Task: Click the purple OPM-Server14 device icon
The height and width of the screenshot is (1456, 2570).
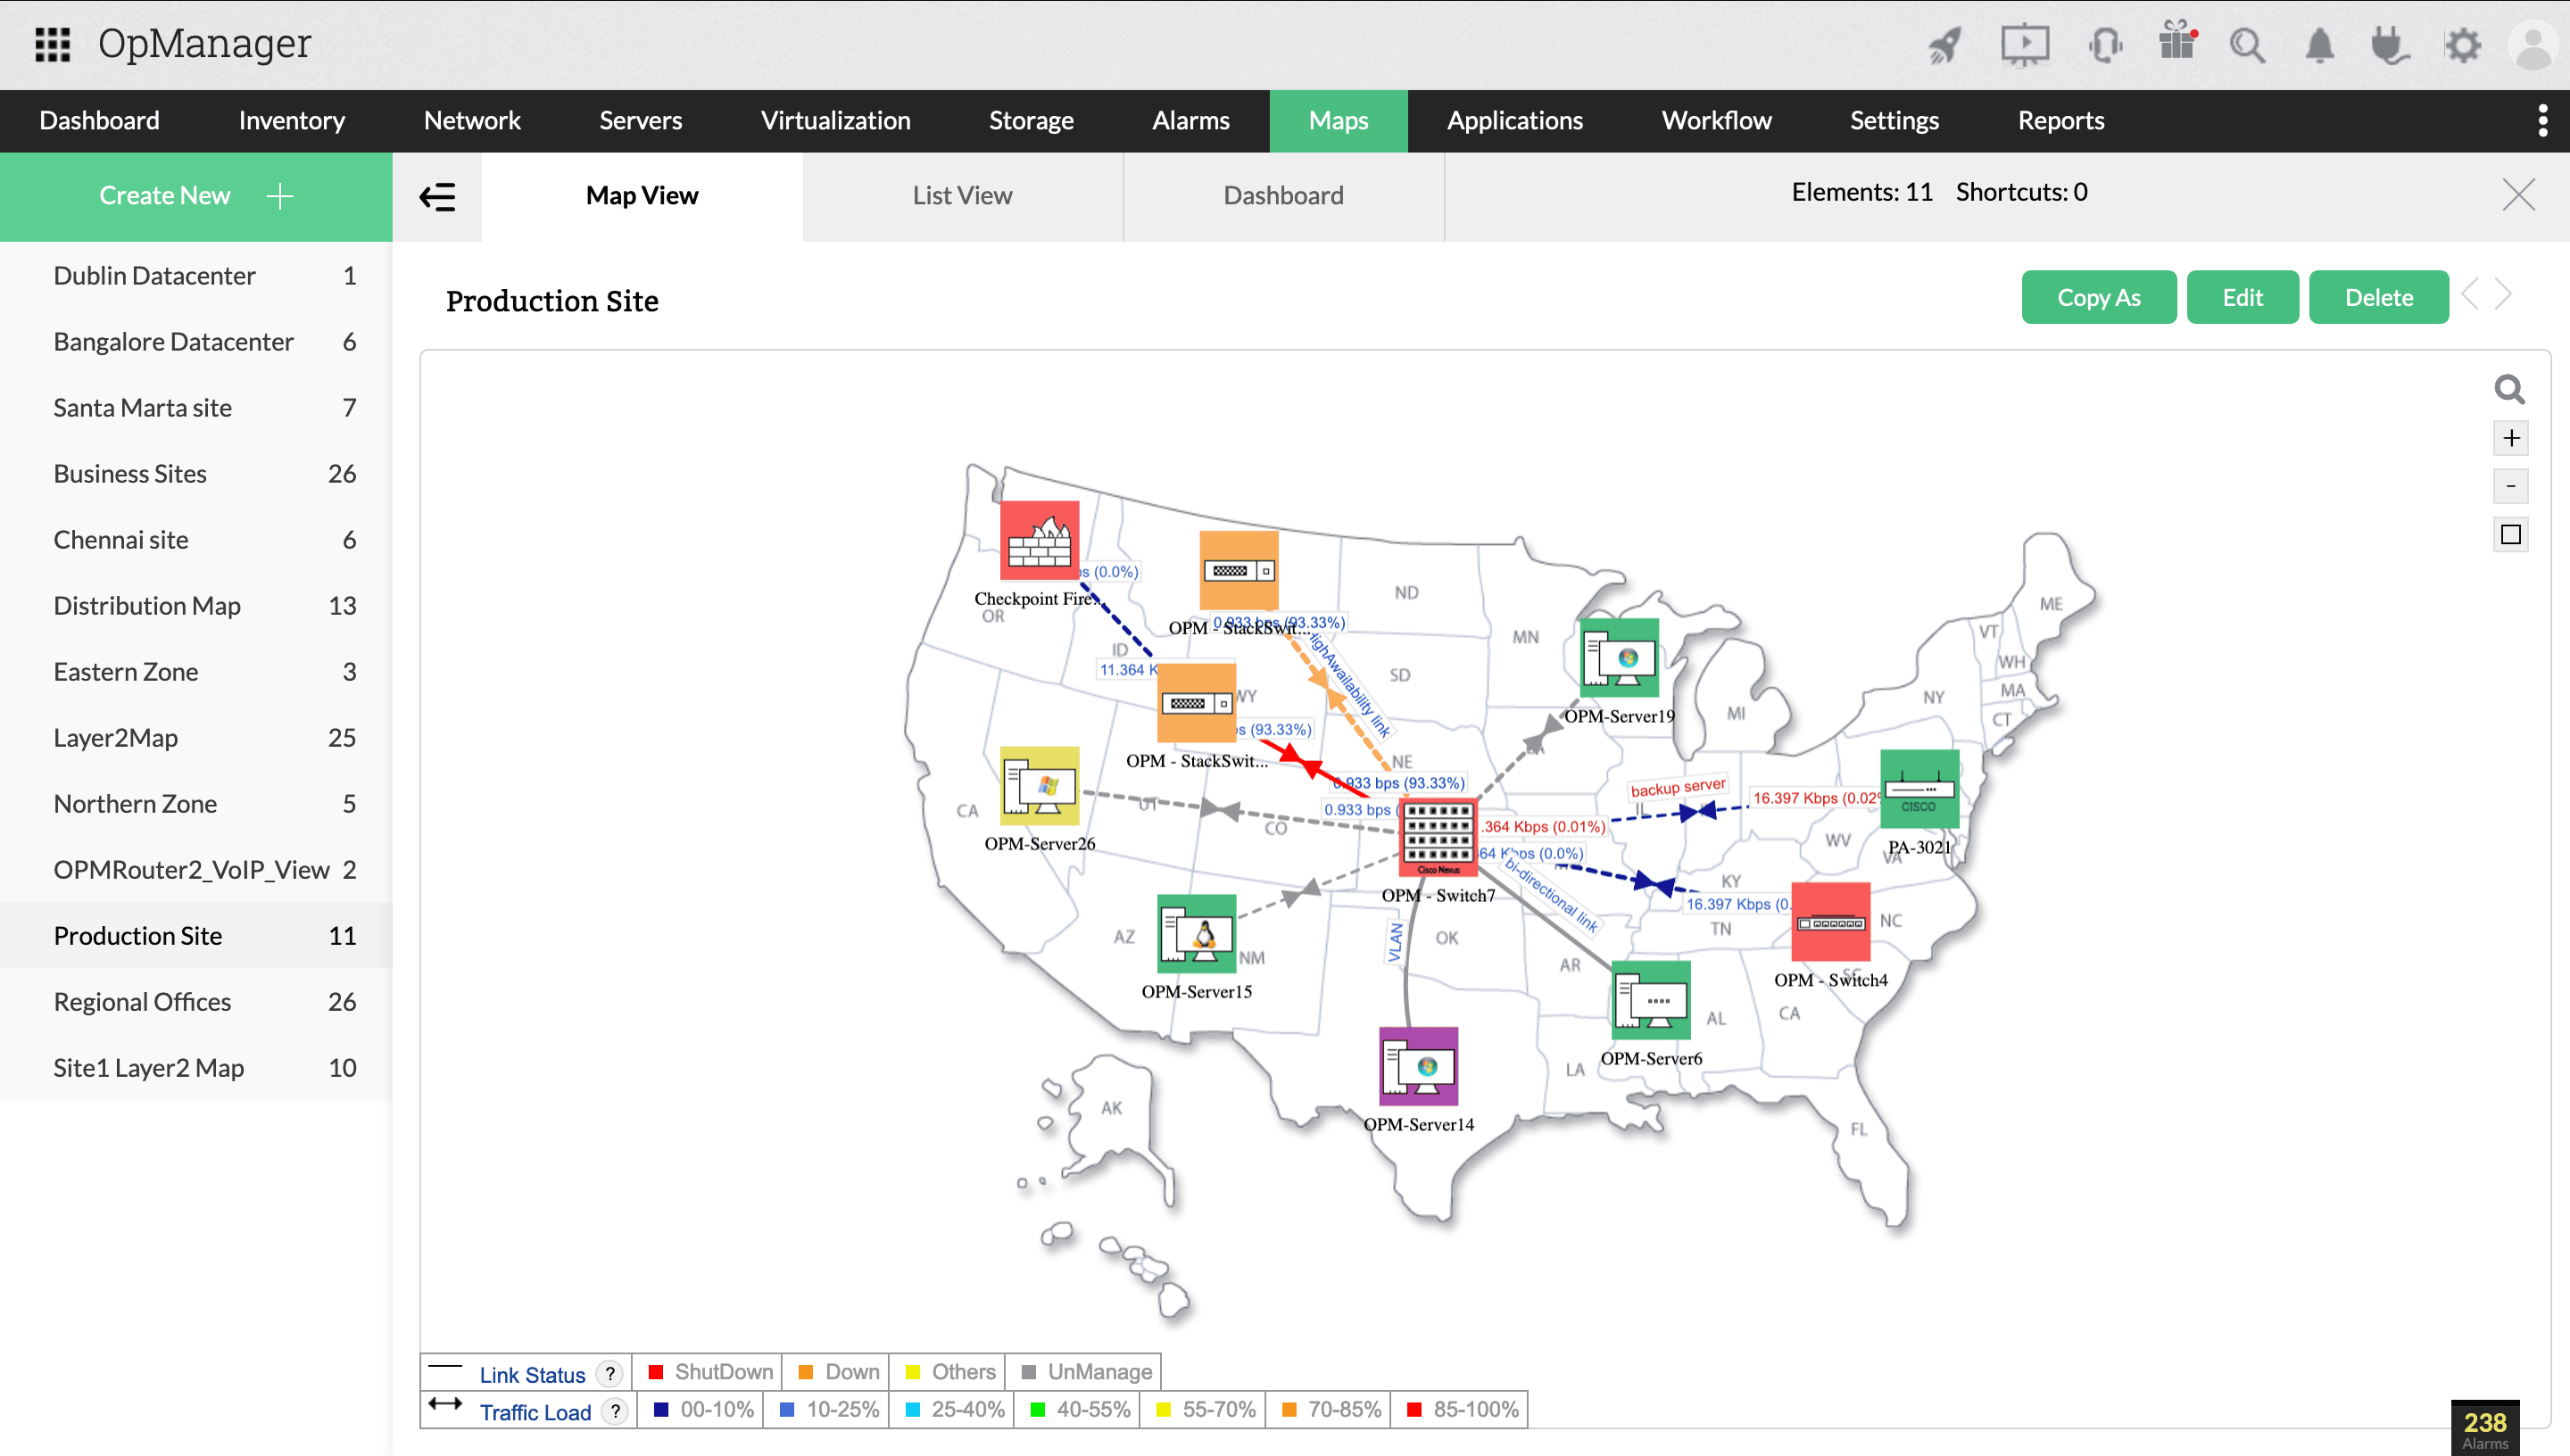Action: coord(1418,1066)
